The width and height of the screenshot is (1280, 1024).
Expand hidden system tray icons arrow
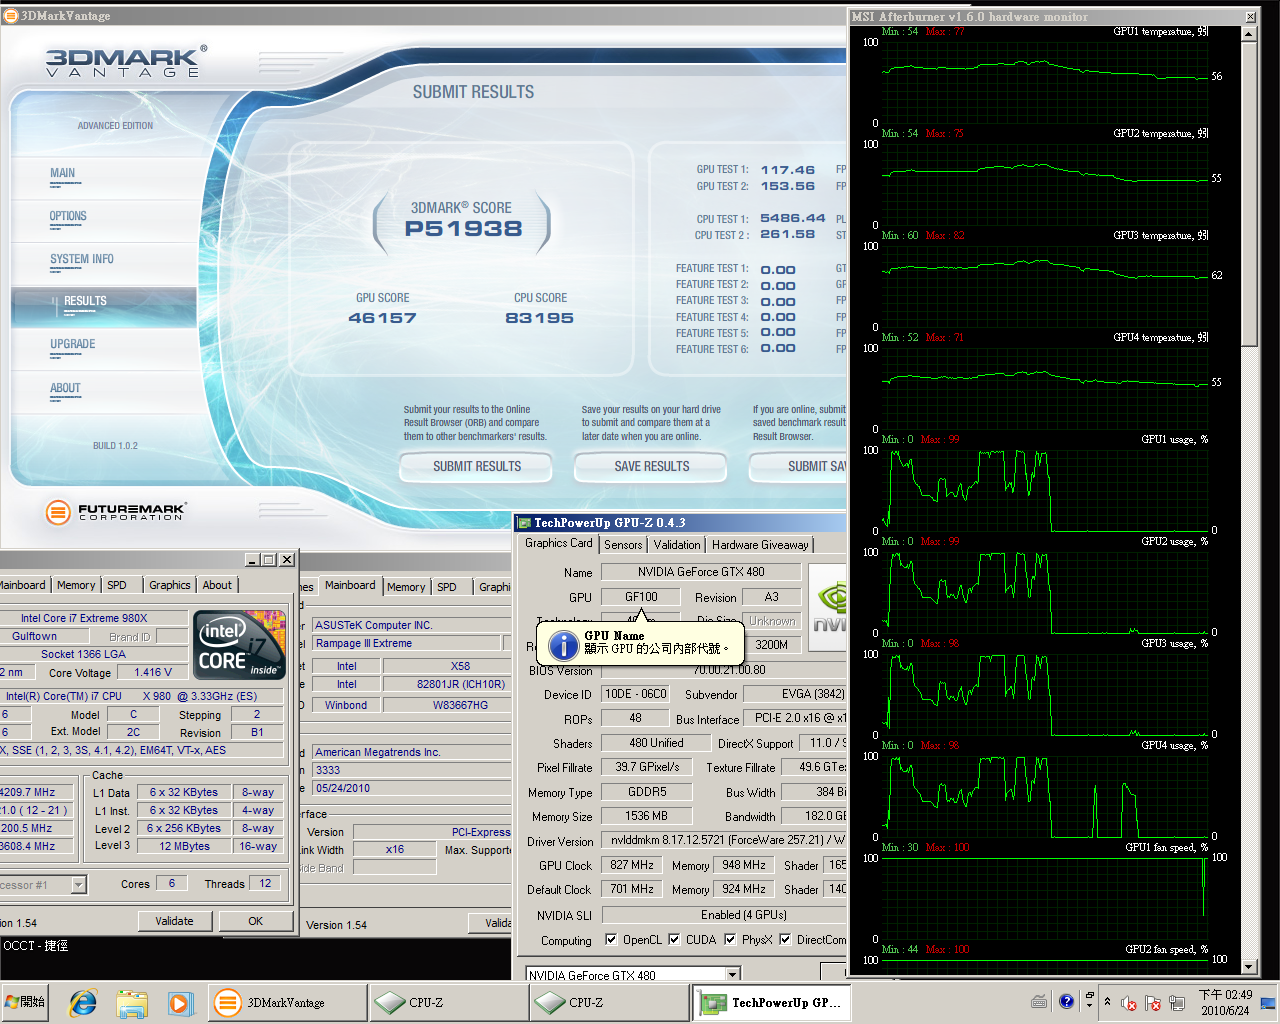pos(1107,1001)
